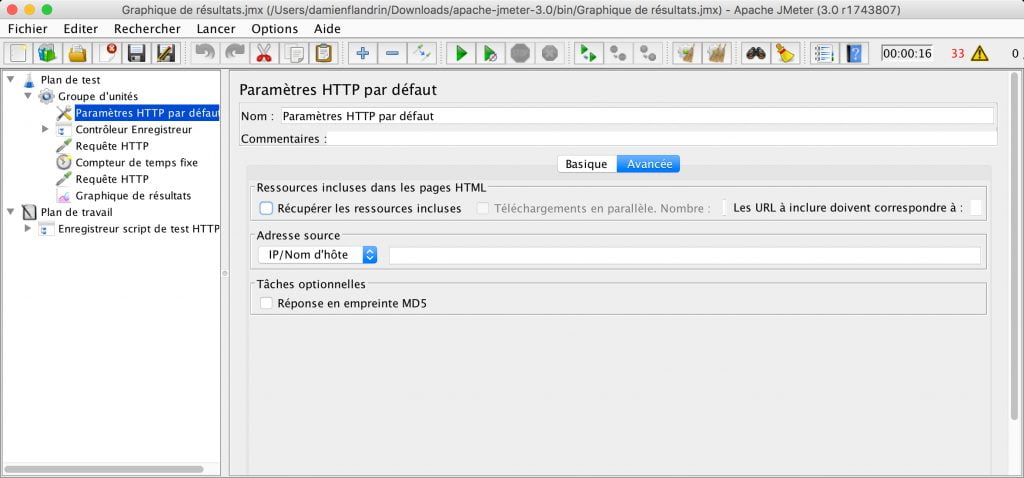This screenshot has height=478, width=1024.
Task: Toggle Téléchargements en parallèle checkbox
Action: point(483,208)
